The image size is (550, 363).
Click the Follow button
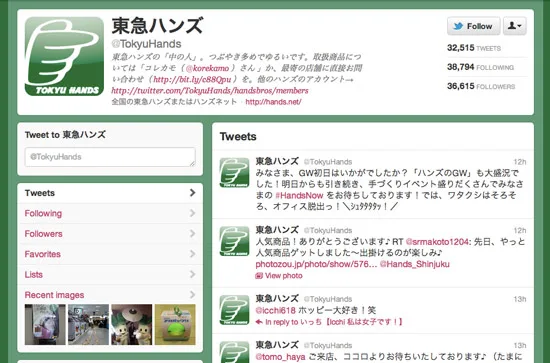(474, 26)
